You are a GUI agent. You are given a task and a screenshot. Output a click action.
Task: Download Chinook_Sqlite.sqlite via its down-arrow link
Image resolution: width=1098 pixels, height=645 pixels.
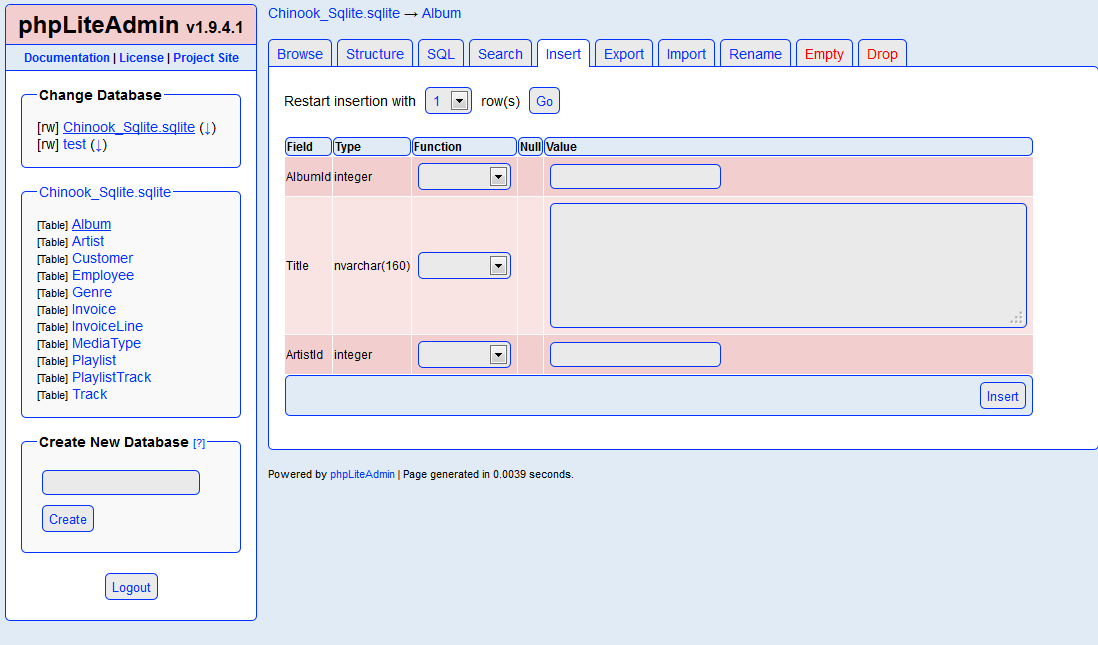coord(207,127)
